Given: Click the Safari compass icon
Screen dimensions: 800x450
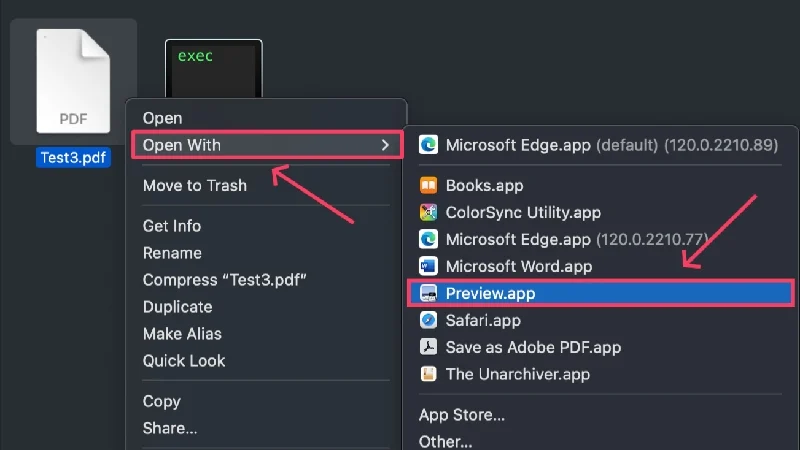Looking at the screenshot, I should coord(428,320).
